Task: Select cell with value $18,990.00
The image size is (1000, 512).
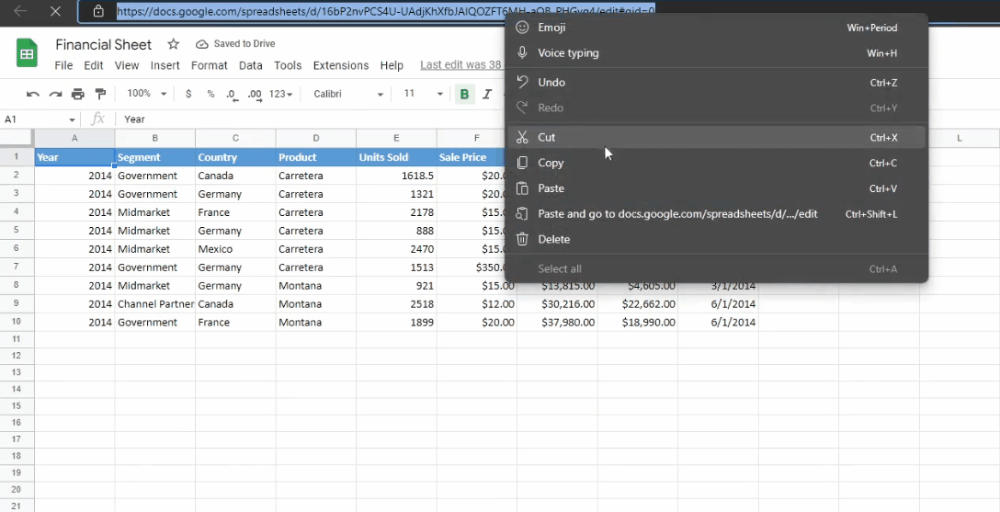Action: [637, 323]
